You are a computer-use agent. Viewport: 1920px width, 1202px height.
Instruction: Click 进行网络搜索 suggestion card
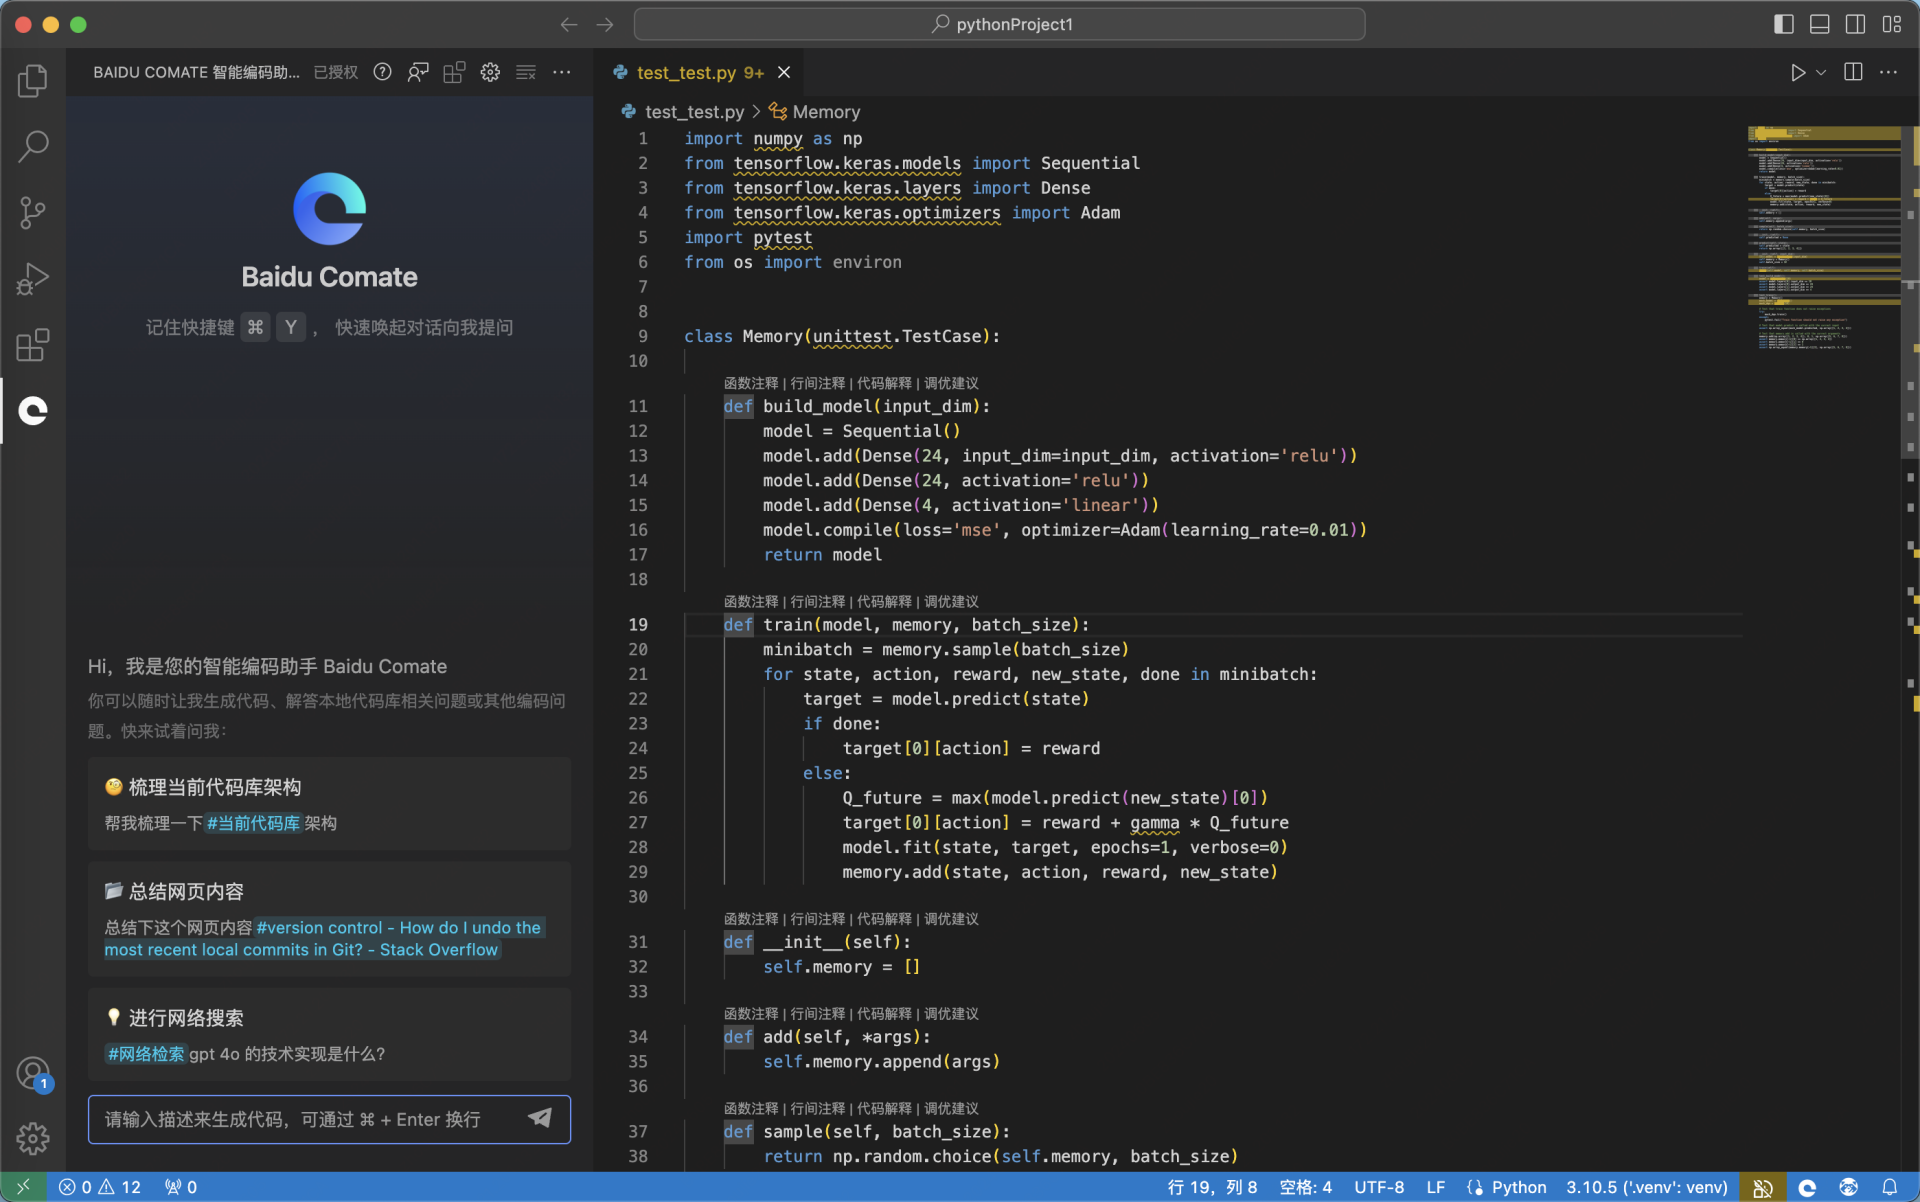tap(329, 1034)
